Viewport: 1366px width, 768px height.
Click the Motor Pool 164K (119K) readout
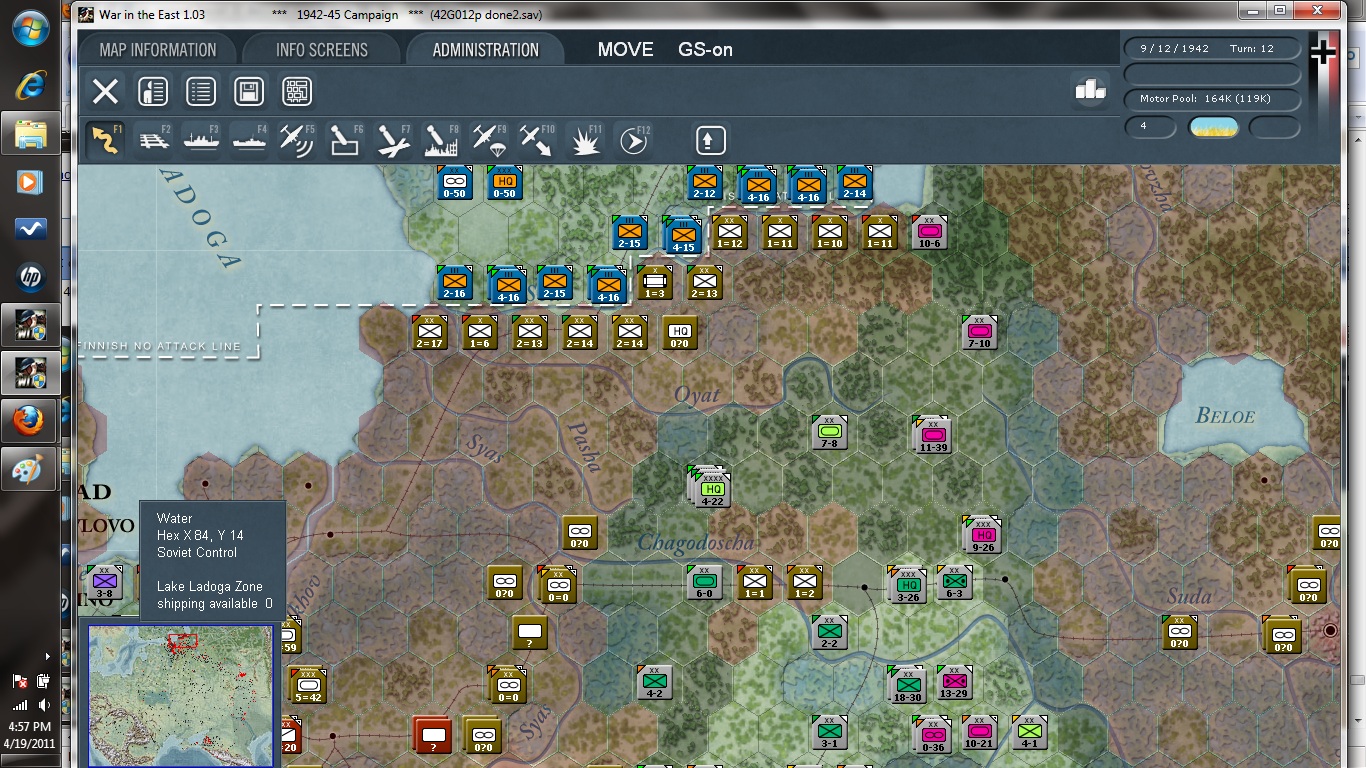[x=1213, y=99]
